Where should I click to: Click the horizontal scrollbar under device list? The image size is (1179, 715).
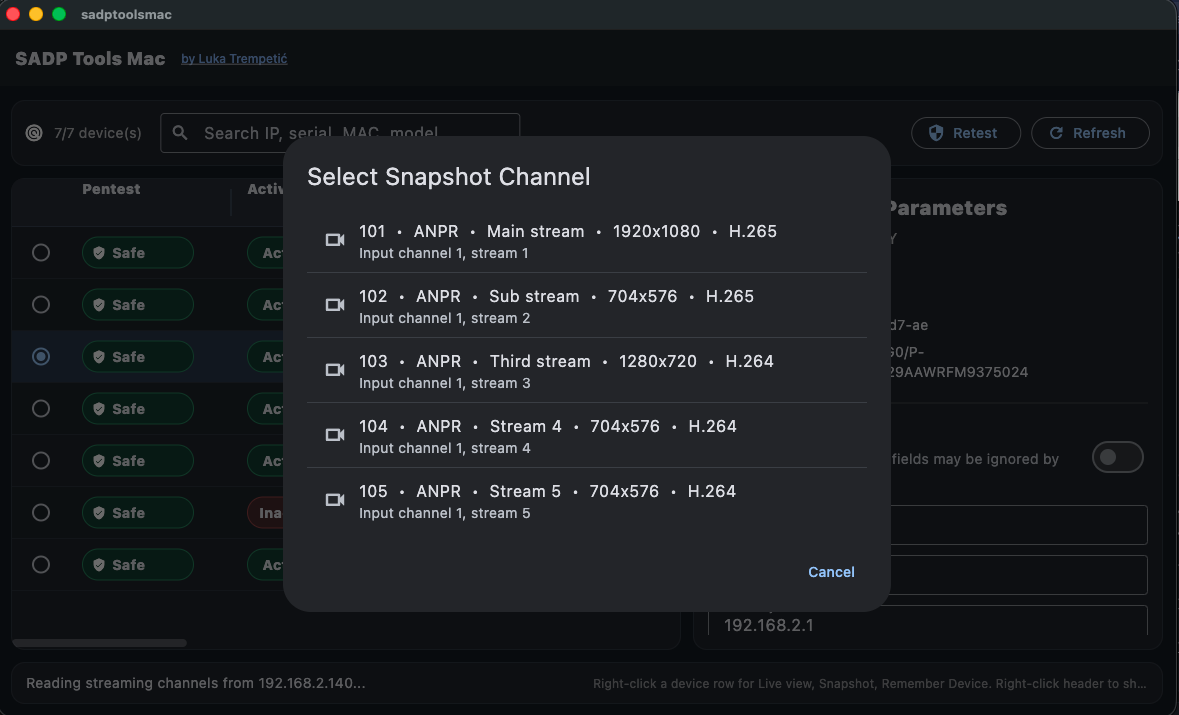pos(99,643)
